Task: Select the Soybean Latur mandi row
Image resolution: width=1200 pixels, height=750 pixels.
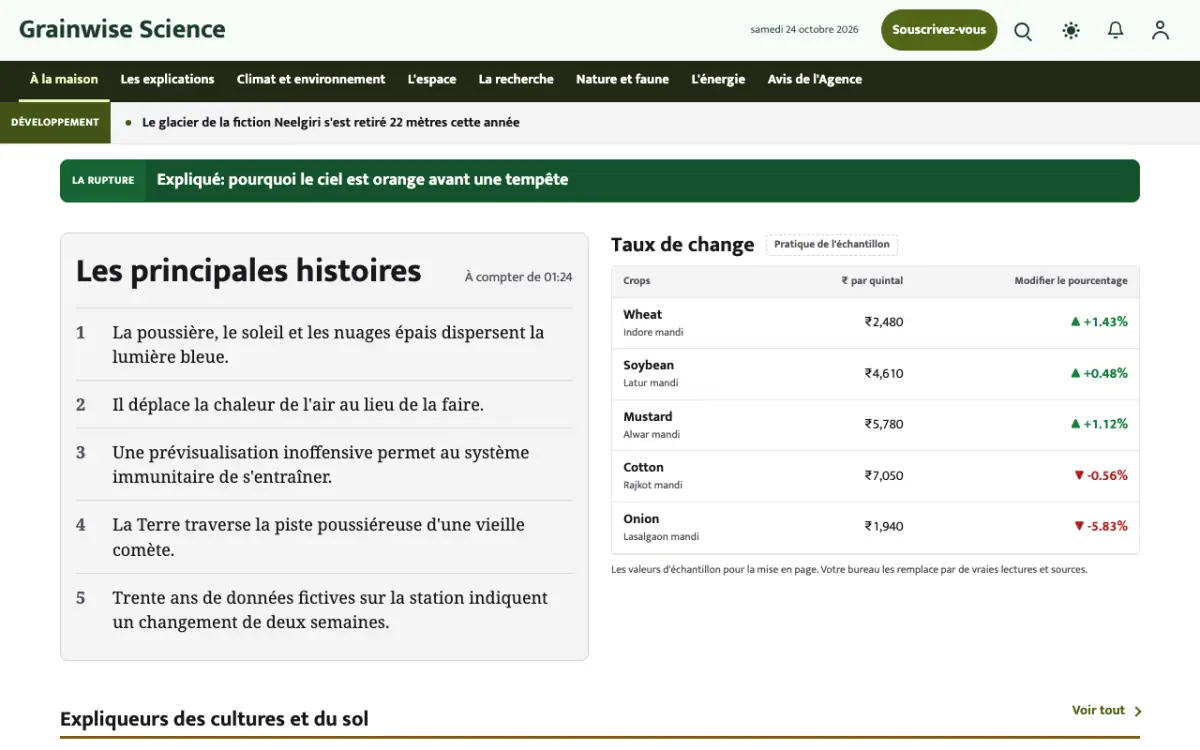Action: [x=875, y=373]
